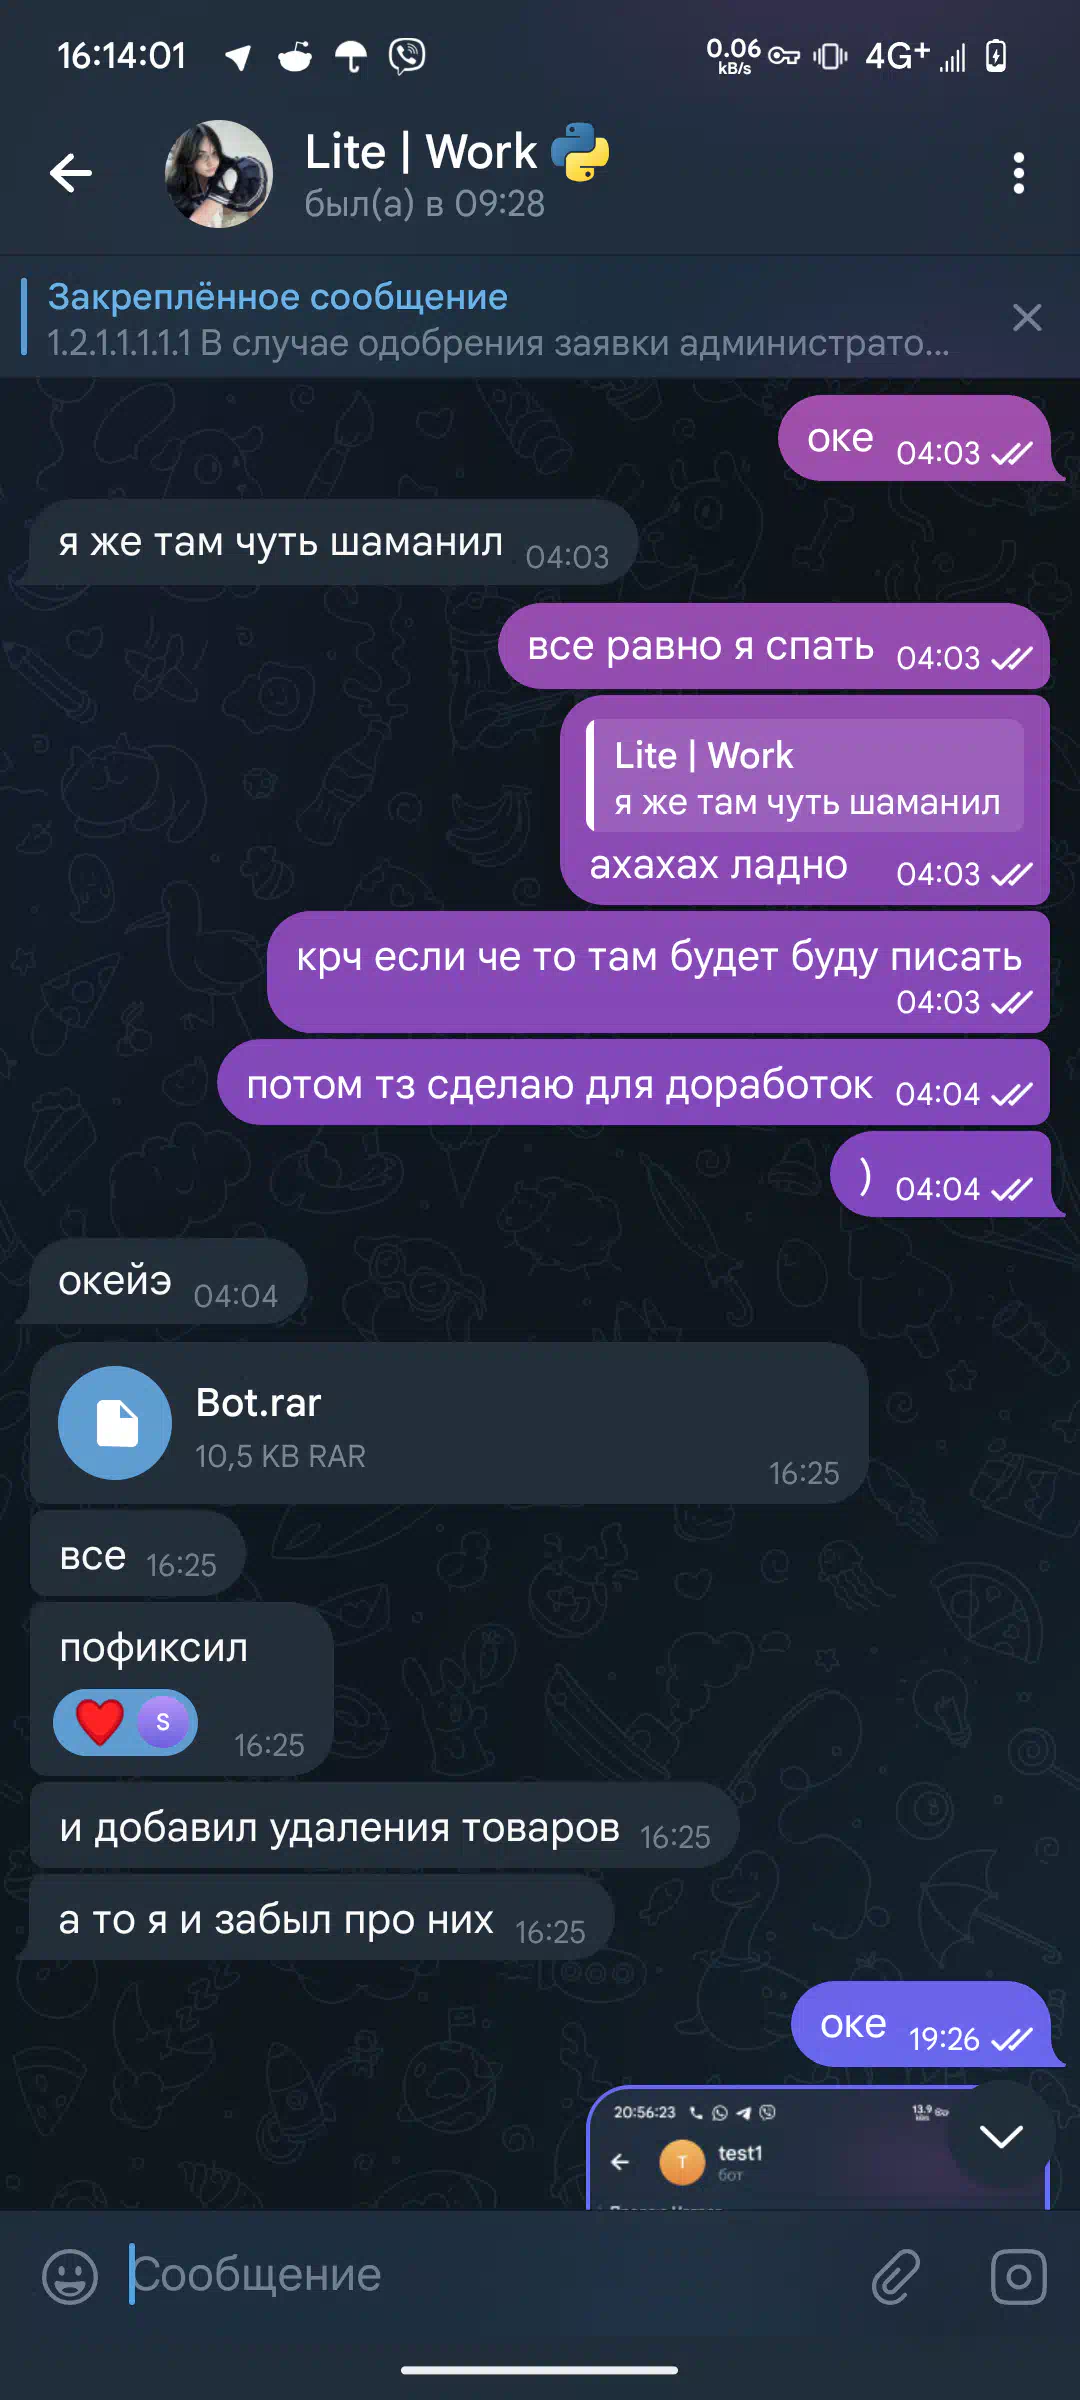Jump to latest with the down chevron
1080x2400 pixels.
tap(1001, 2136)
